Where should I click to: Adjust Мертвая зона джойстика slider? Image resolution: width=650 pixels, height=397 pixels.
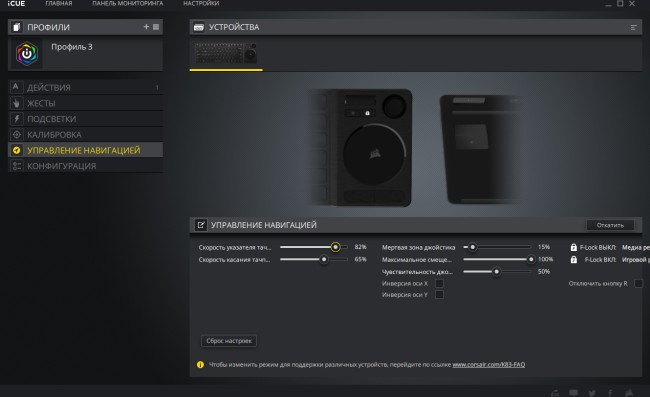click(472, 247)
